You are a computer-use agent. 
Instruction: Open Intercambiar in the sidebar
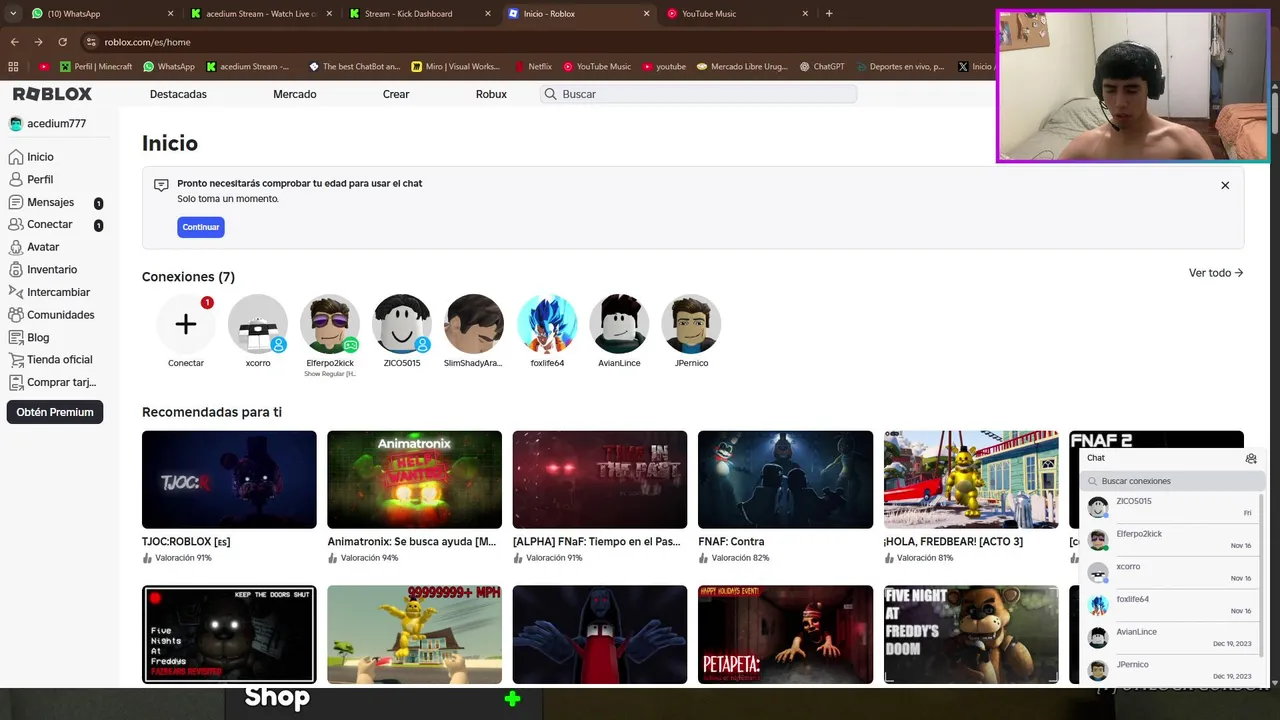[49, 292]
